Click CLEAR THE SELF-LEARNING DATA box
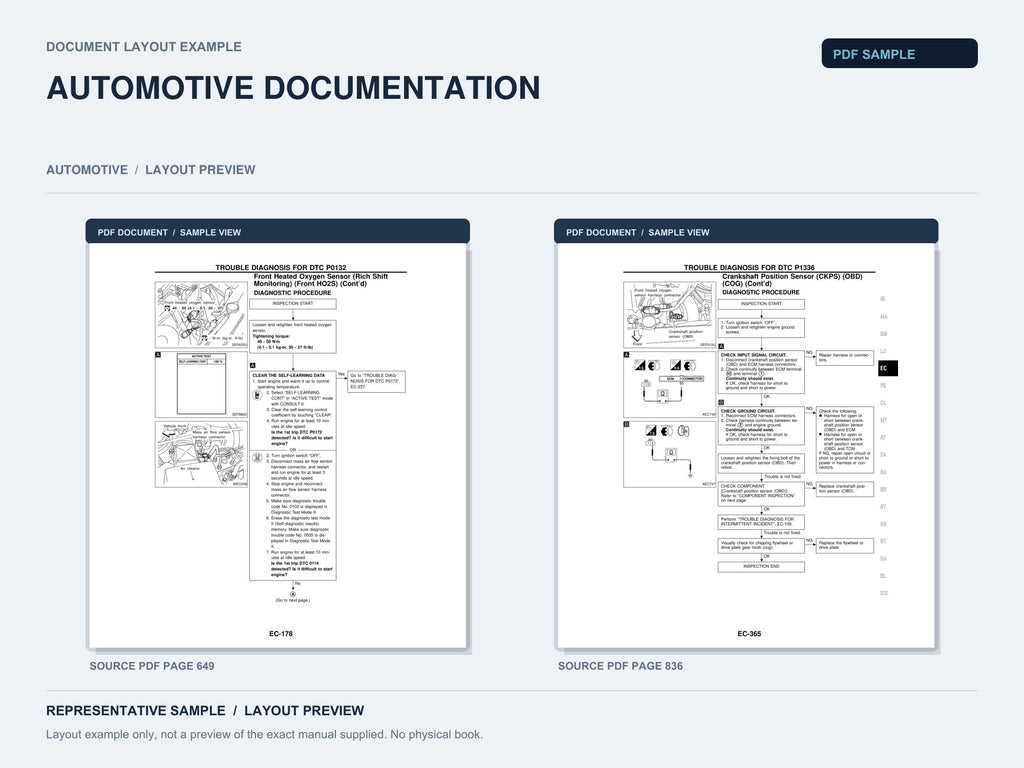The image size is (1024, 768). click(x=293, y=475)
